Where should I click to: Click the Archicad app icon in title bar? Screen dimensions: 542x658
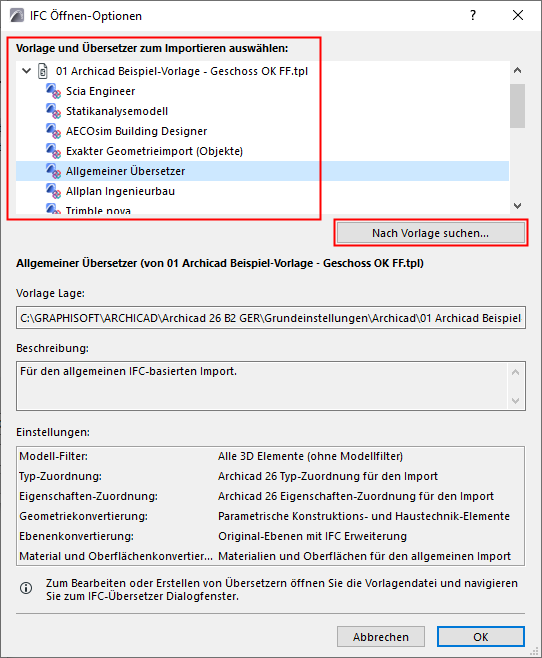coord(17,16)
